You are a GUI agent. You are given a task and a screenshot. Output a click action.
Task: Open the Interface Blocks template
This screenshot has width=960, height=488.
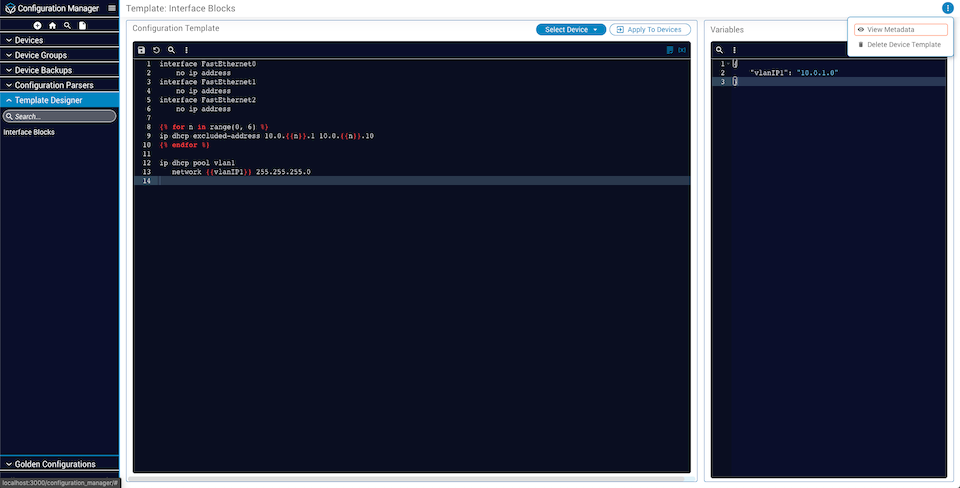(x=29, y=132)
